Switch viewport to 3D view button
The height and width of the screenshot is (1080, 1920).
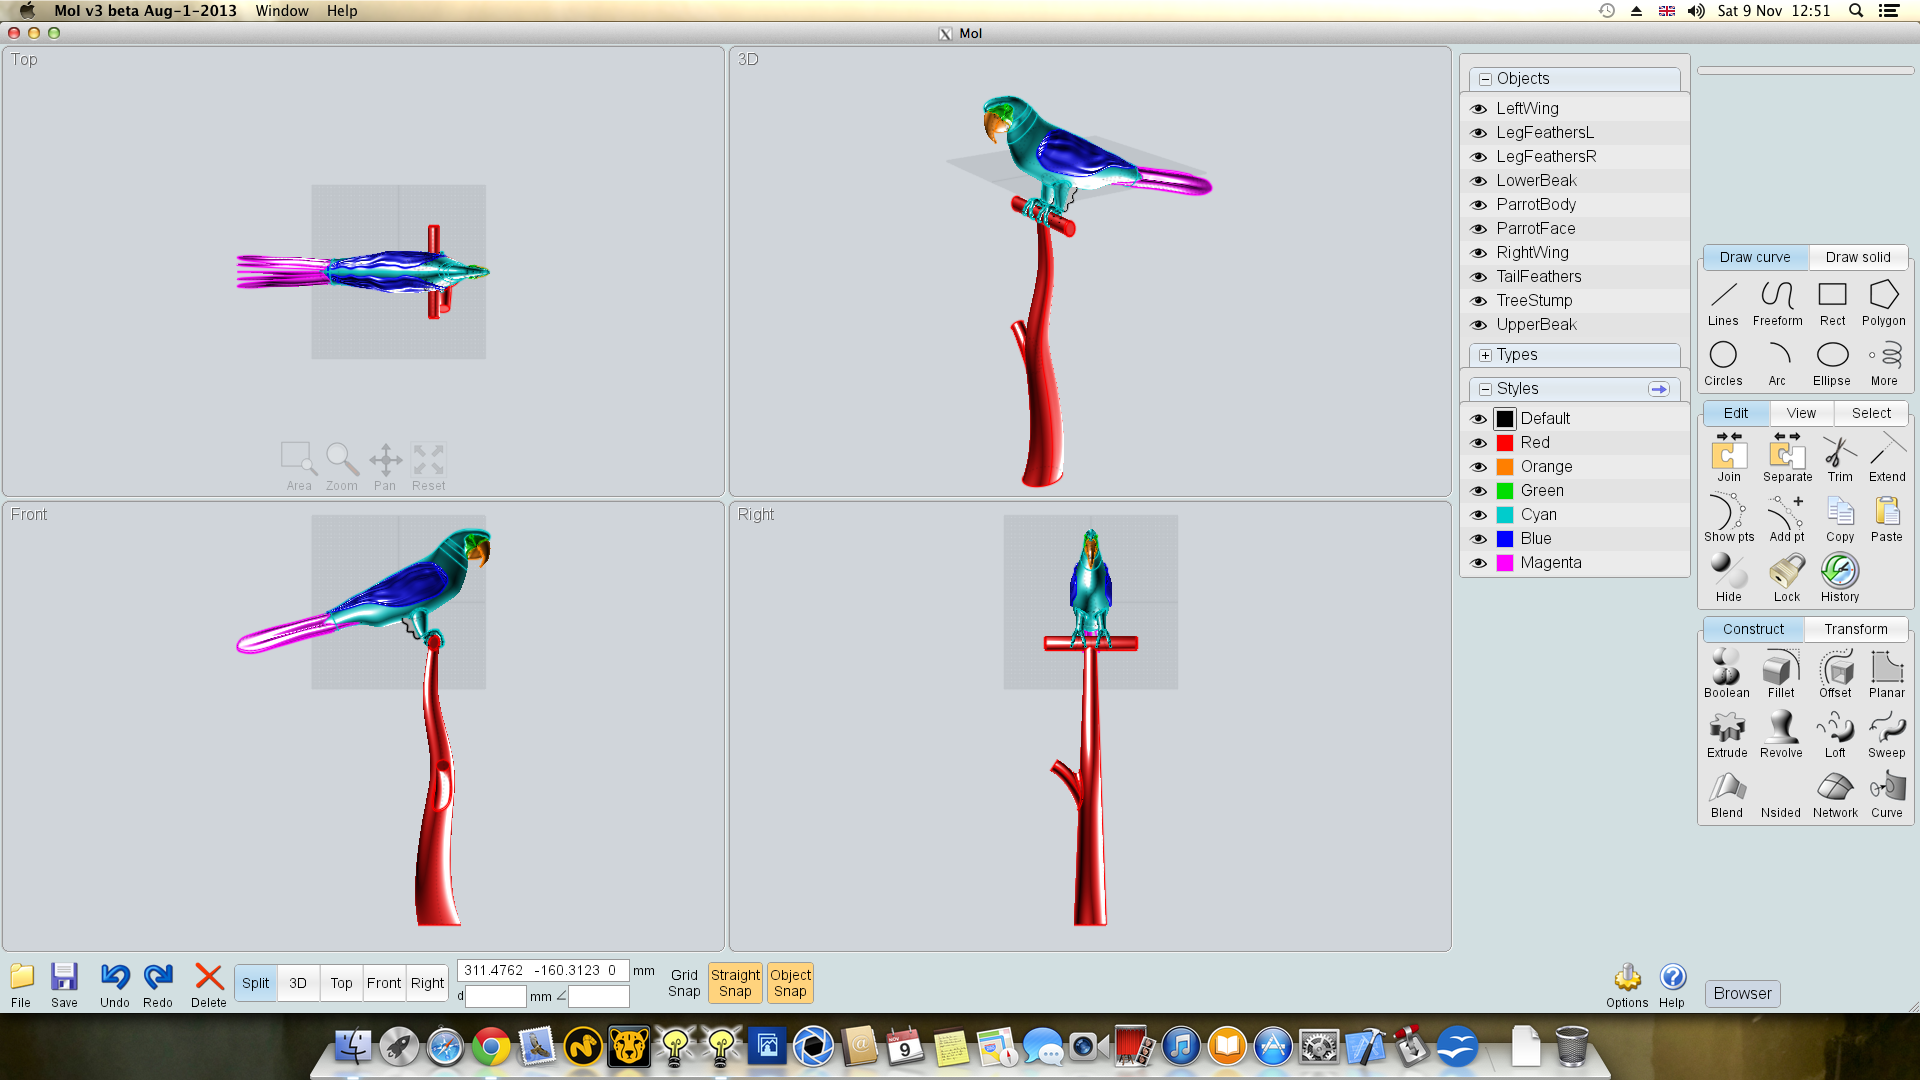click(x=298, y=983)
